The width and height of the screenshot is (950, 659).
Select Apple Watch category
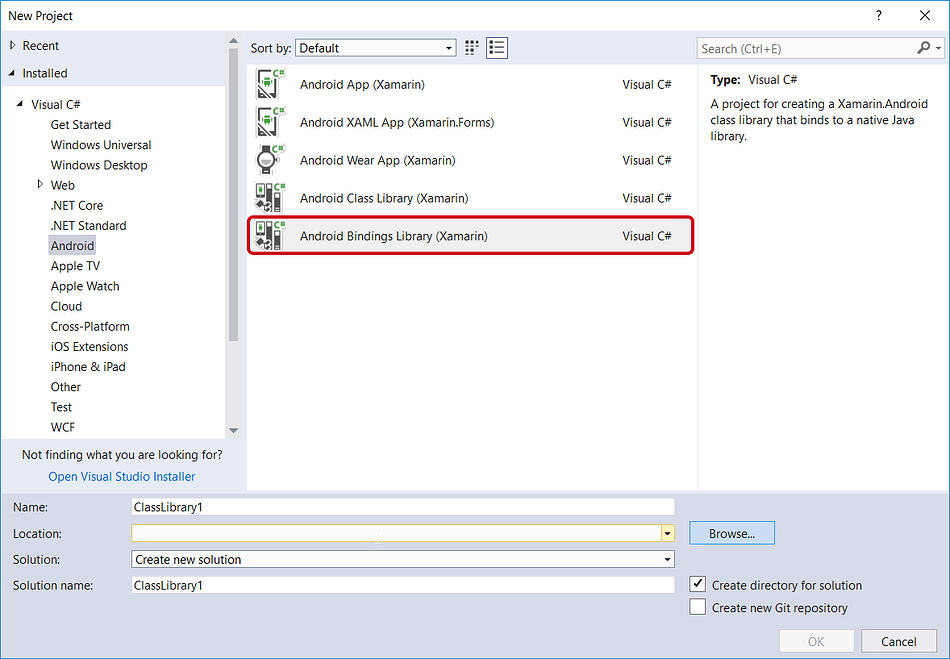tap(85, 286)
